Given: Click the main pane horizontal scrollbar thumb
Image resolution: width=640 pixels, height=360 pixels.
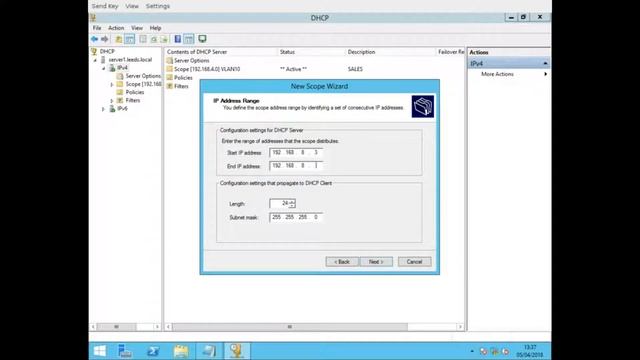Looking at the screenshot, I should 290,327.
